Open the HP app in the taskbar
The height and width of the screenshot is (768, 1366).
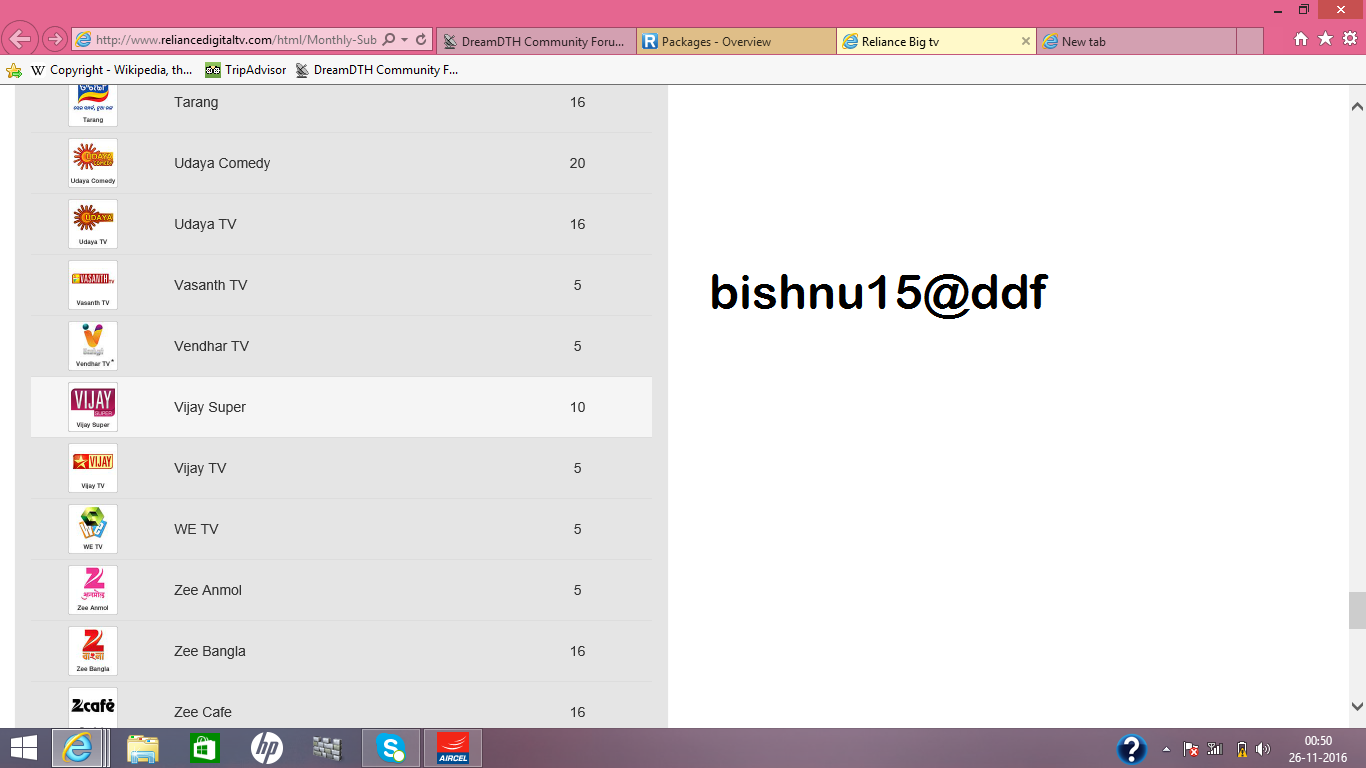click(266, 748)
